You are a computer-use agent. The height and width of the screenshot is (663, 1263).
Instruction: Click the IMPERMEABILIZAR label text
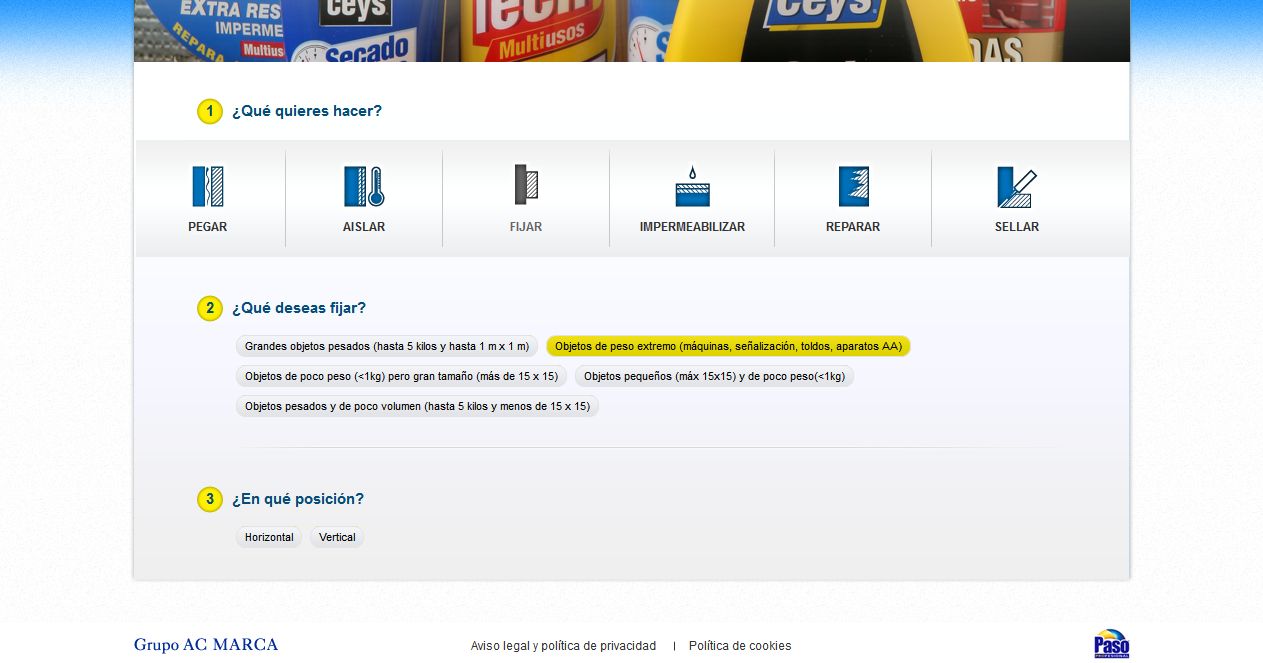pyautogui.click(x=692, y=227)
